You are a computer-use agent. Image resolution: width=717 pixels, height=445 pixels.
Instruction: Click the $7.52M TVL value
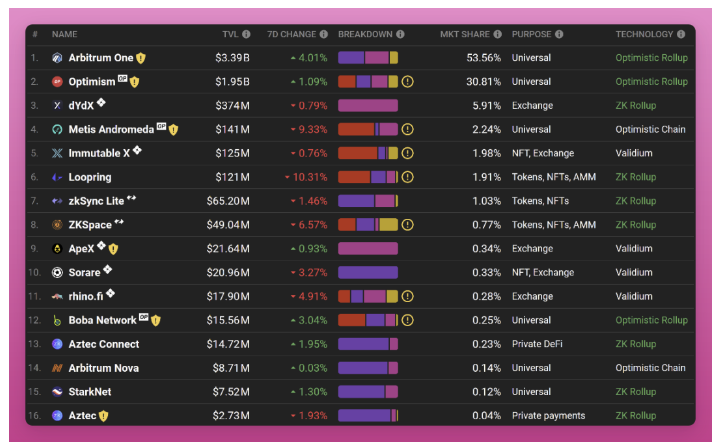231,392
